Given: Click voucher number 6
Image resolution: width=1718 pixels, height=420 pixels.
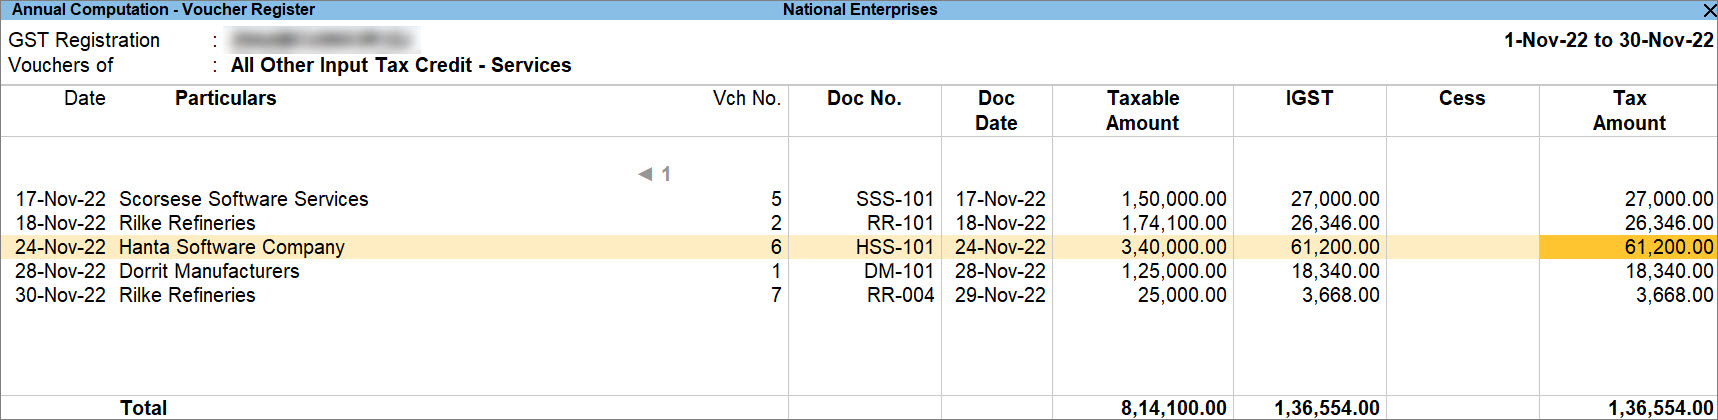Looking at the screenshot, I should click(776, 247).
